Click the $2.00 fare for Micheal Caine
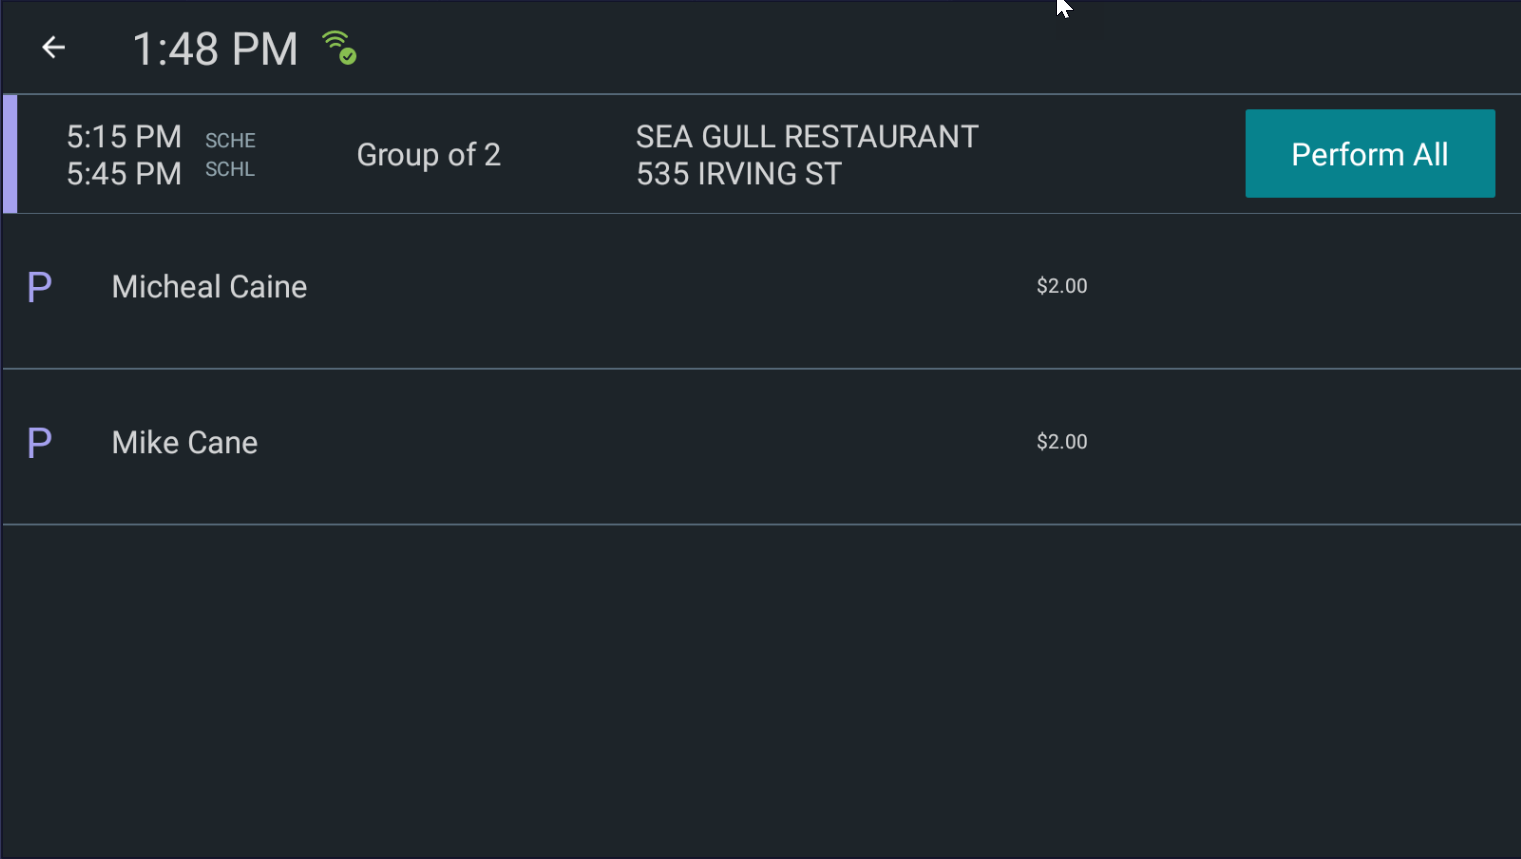The height and width of the screenshot is (859, 1521). [x=1061, y=286]
